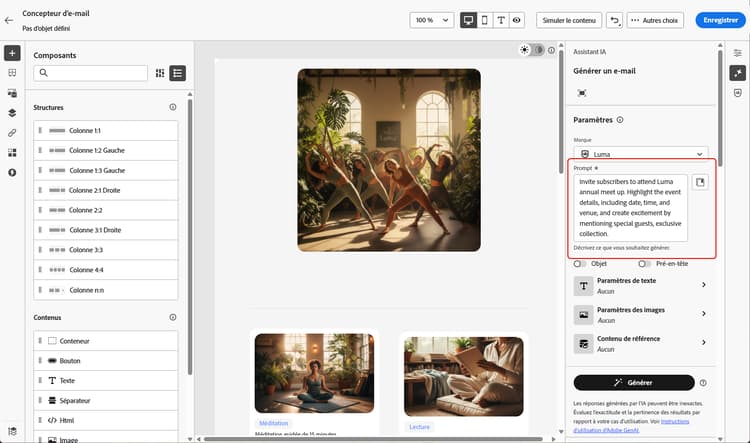Click the back arrow next to Concepteur d'e-mail

coord(9,20)
